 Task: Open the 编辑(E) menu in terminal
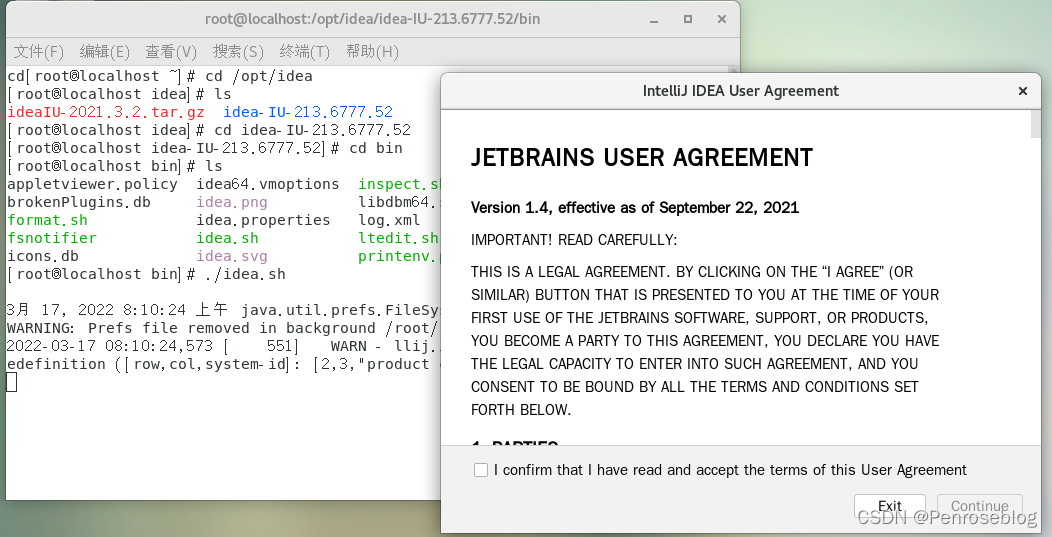(x=105, y=52)
